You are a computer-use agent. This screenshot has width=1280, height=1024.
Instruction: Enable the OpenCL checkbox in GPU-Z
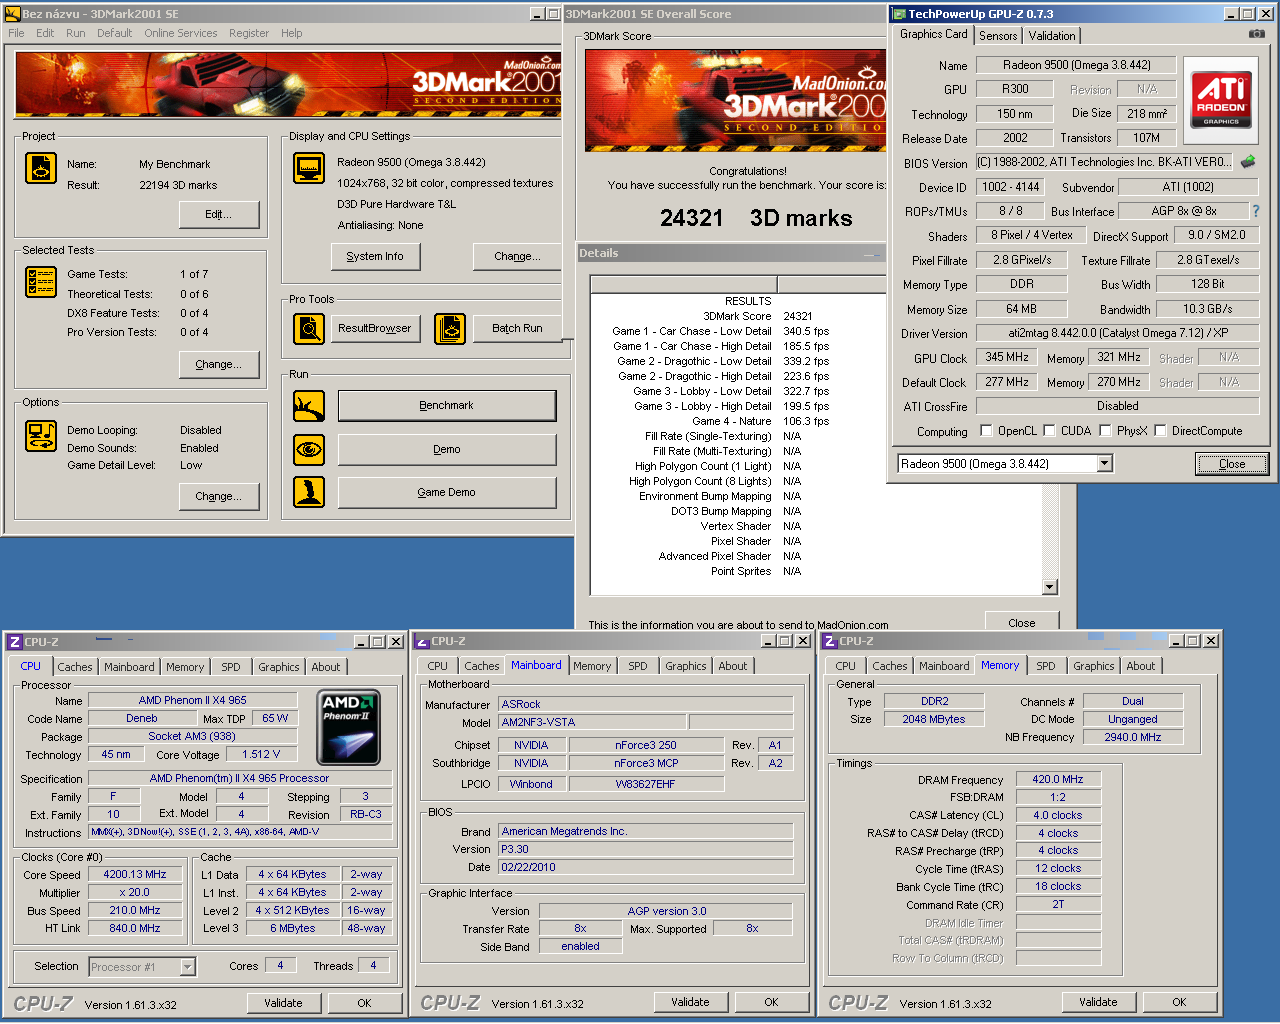coord(987,431)
